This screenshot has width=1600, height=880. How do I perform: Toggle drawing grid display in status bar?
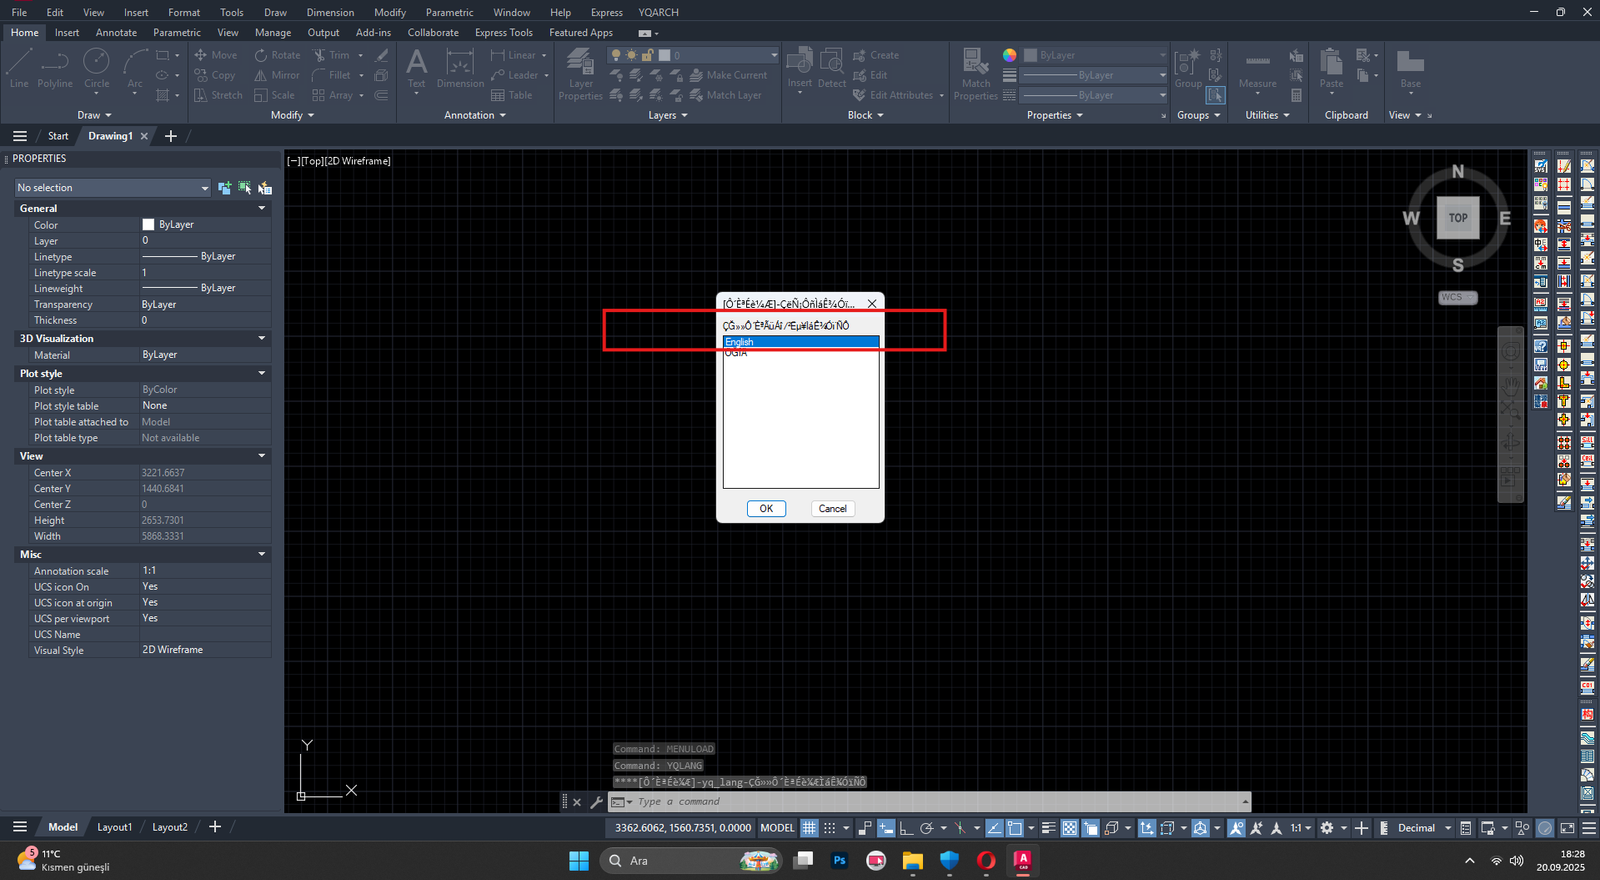coord(809,828)
